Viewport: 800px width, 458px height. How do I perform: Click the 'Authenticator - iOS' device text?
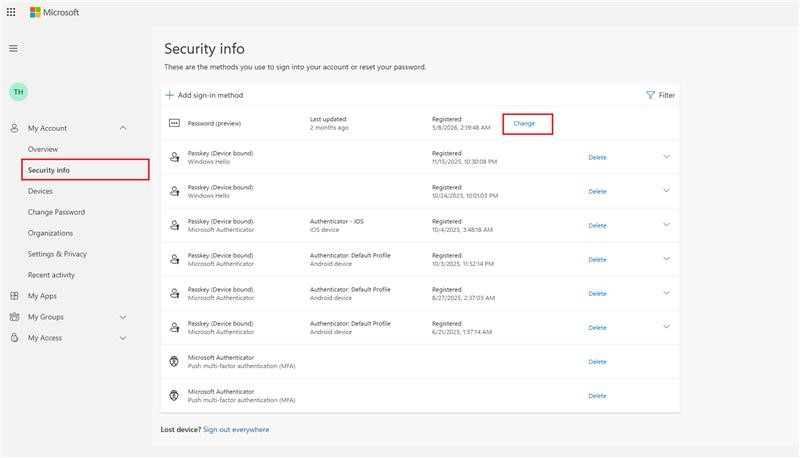click(x=337, y=221)
